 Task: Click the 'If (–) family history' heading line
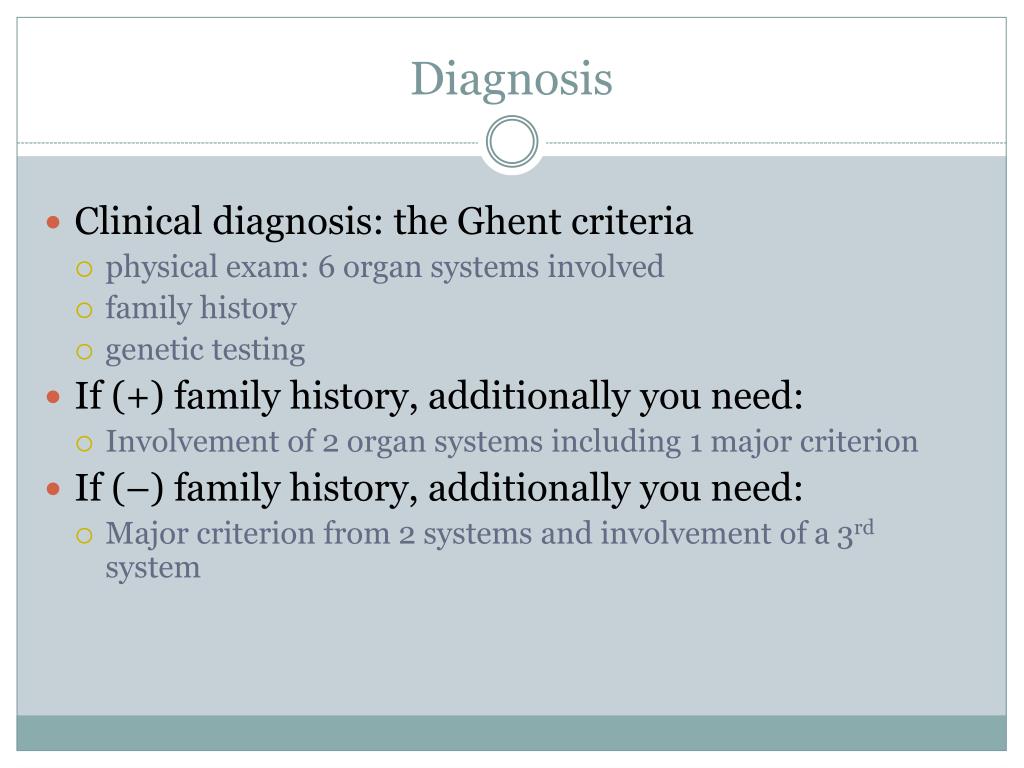point(439,488)
